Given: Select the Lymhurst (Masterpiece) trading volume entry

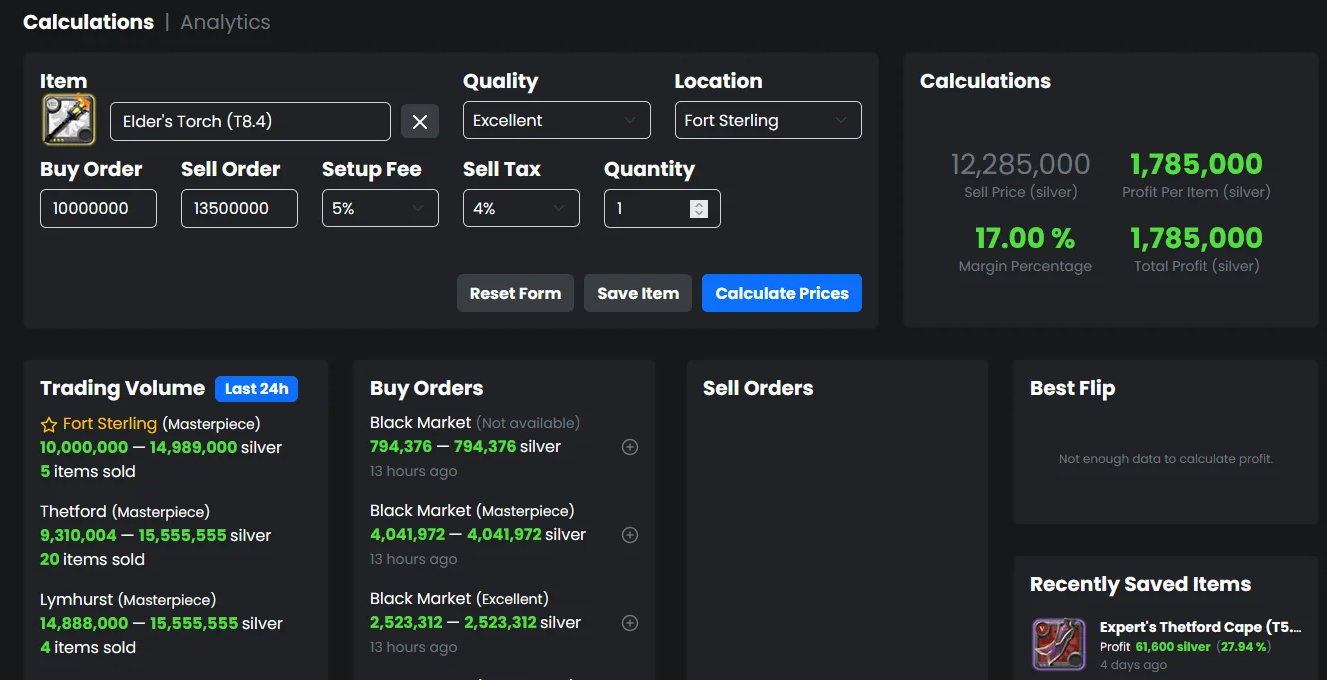Looking at the screenshot, I should pos(161,623).
